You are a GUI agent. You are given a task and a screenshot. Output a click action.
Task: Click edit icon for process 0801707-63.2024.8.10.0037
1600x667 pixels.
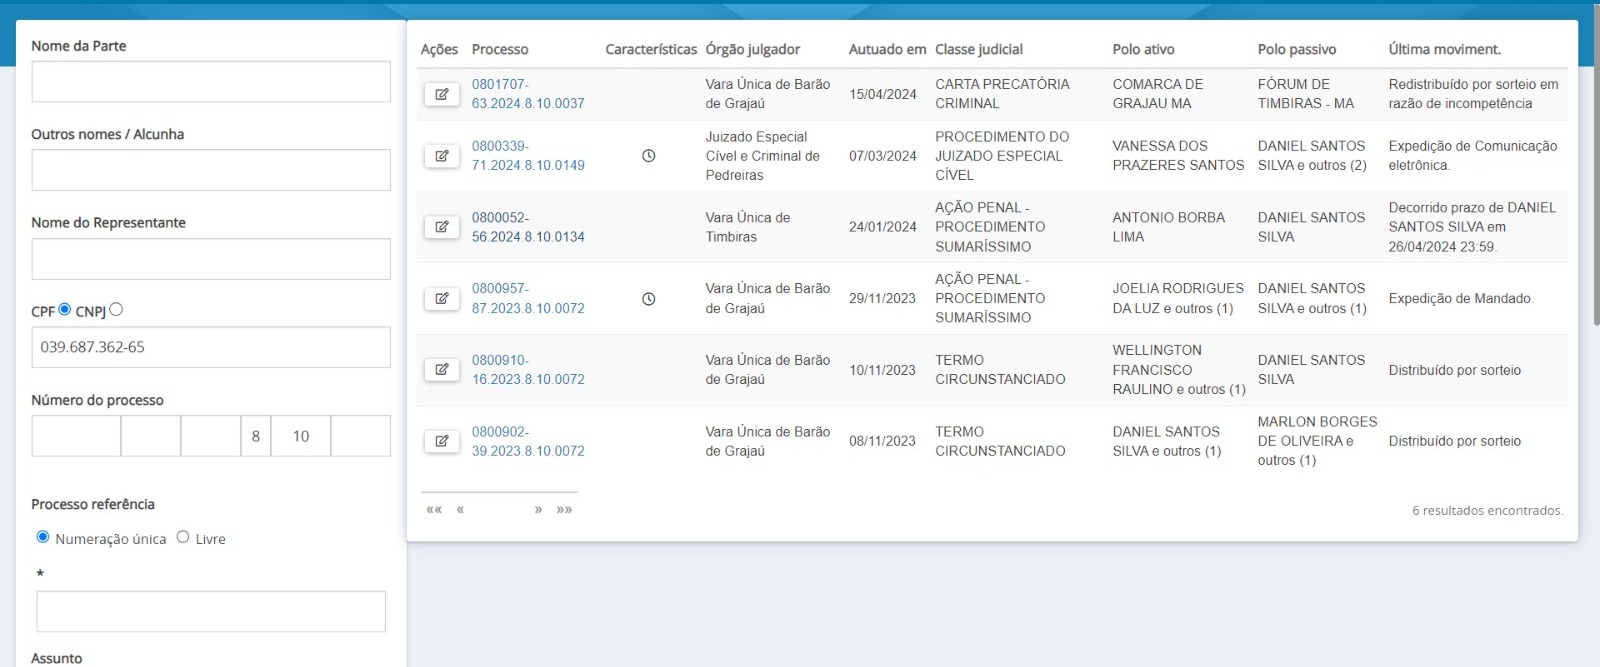click(441, 94)
